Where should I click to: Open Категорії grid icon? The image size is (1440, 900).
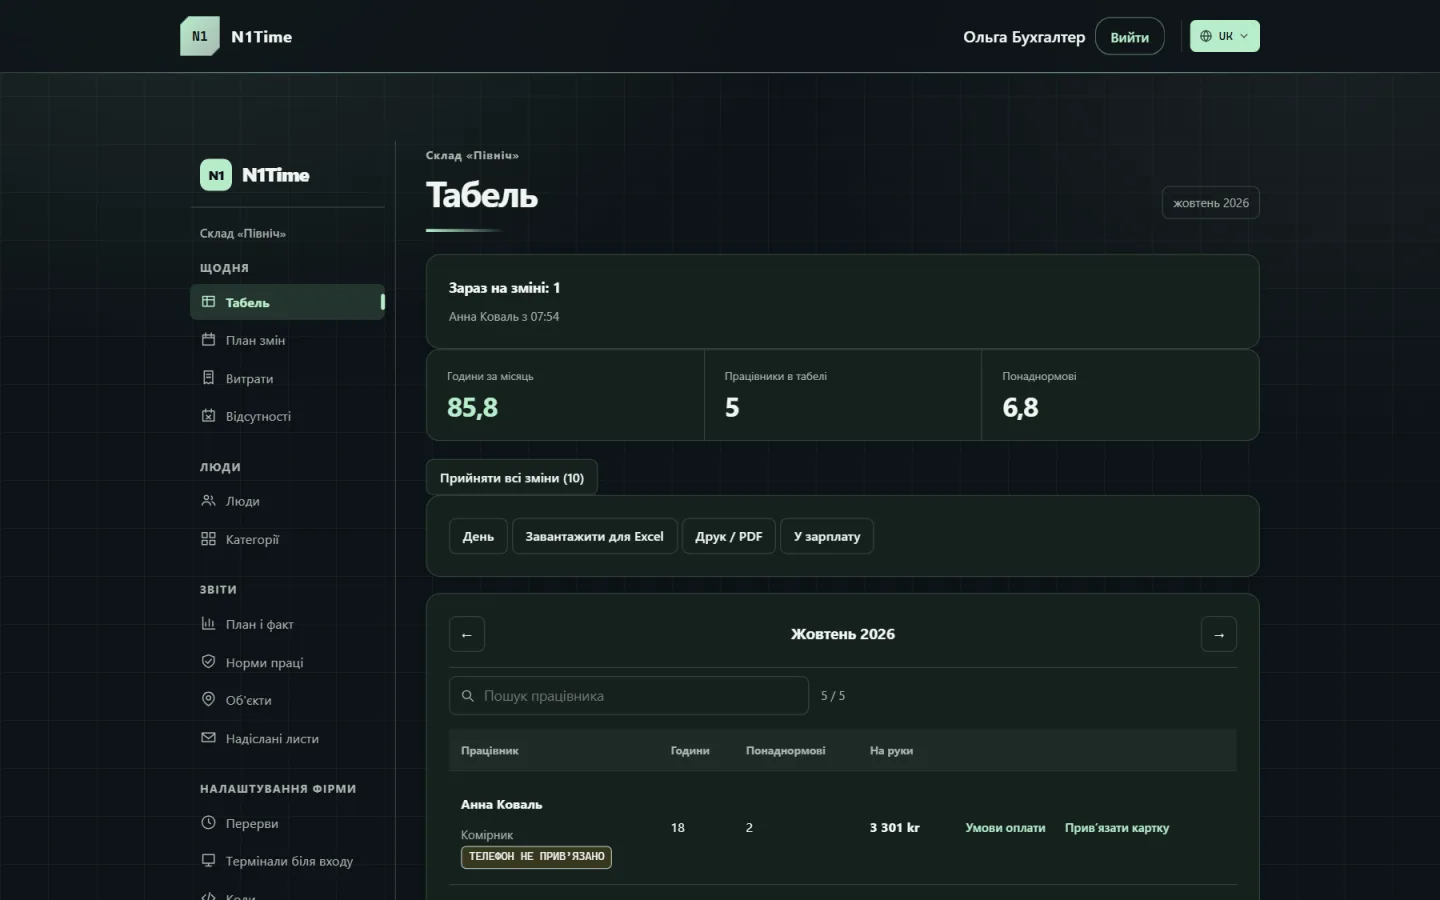(208, 539)
